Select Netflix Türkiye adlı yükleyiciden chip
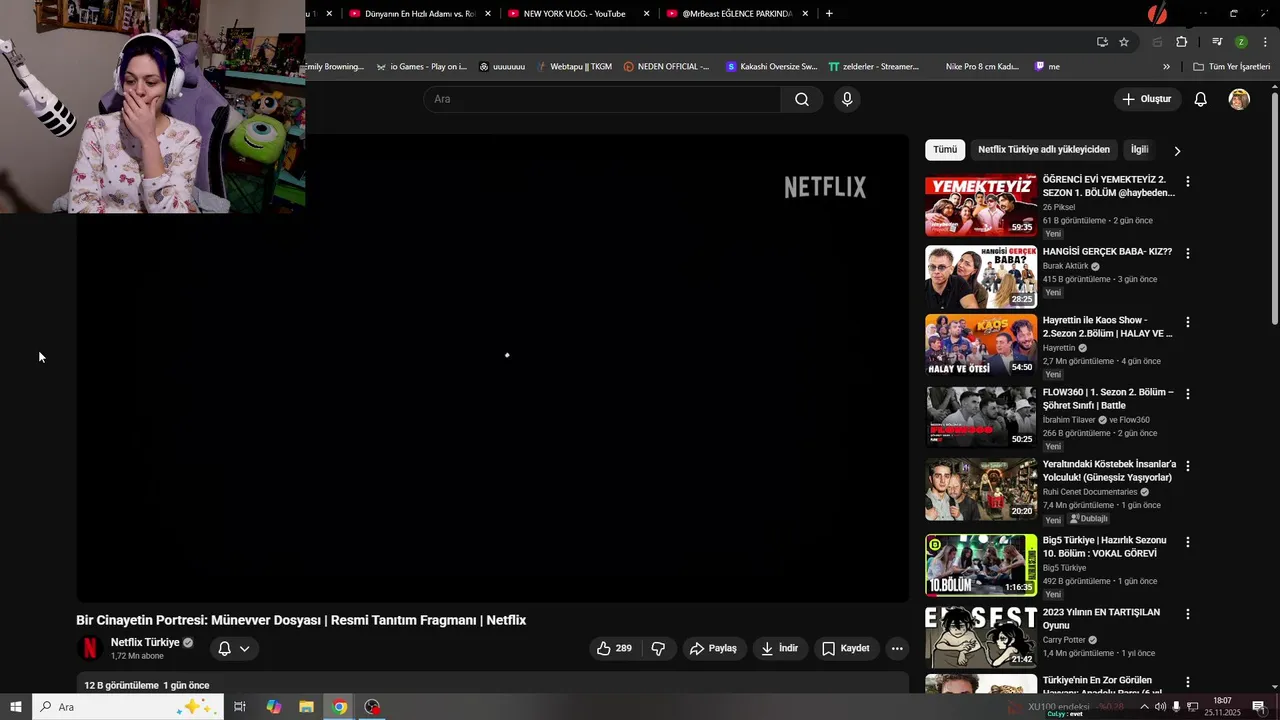Viewport: 1280px width, 720px height. coord(1044,149)
